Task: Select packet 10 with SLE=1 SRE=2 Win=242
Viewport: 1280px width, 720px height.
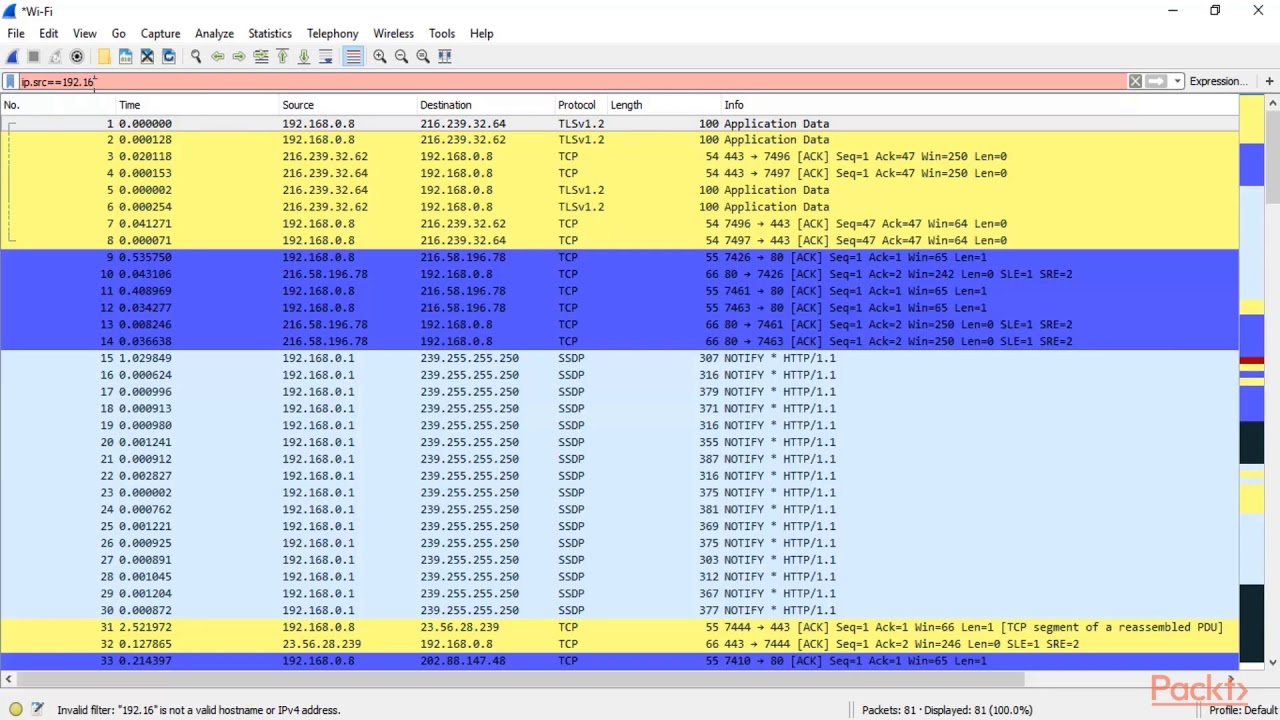Action: click(619, 274)
